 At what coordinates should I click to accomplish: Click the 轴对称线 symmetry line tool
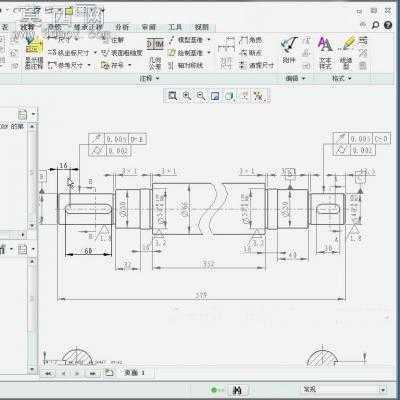tap(186, 65)
